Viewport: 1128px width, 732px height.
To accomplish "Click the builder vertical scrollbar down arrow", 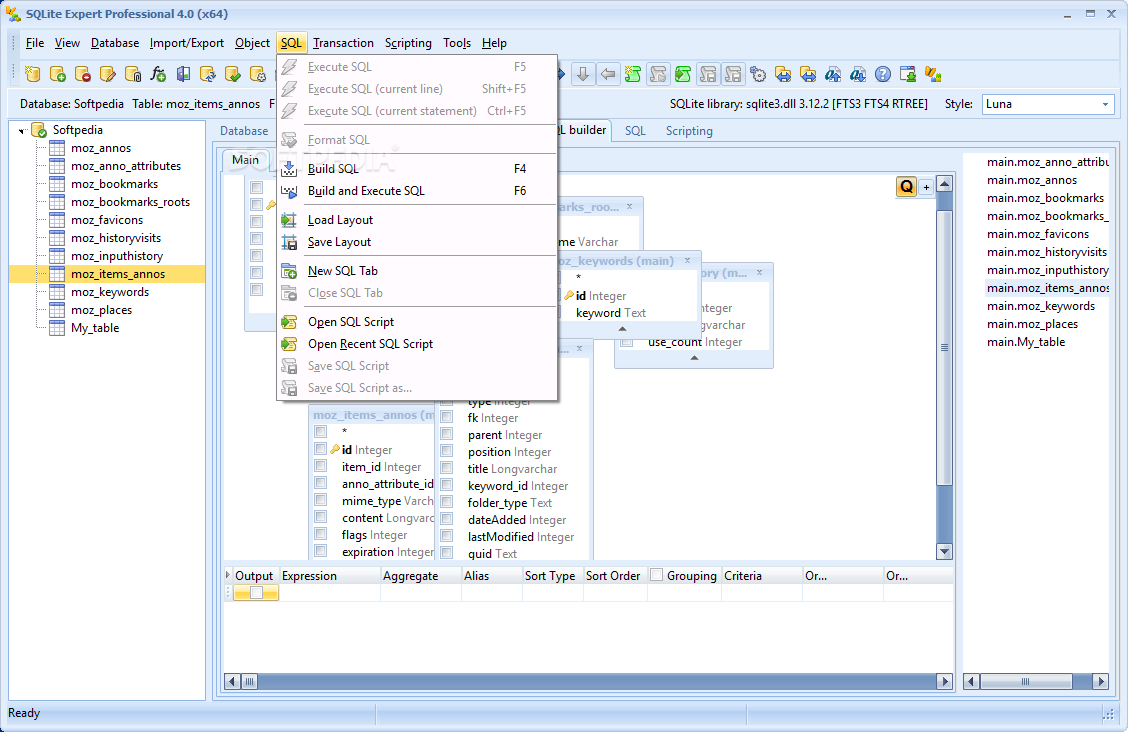I will (945, 552).
